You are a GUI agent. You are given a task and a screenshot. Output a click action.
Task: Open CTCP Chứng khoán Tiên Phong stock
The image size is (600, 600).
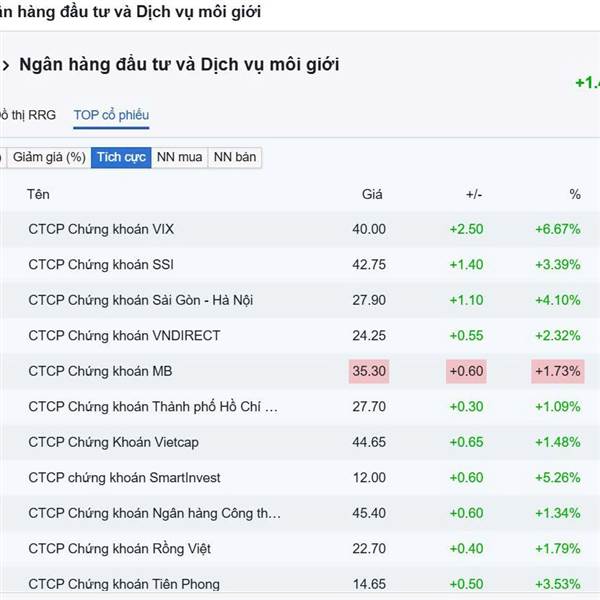[x=124, y=584]
